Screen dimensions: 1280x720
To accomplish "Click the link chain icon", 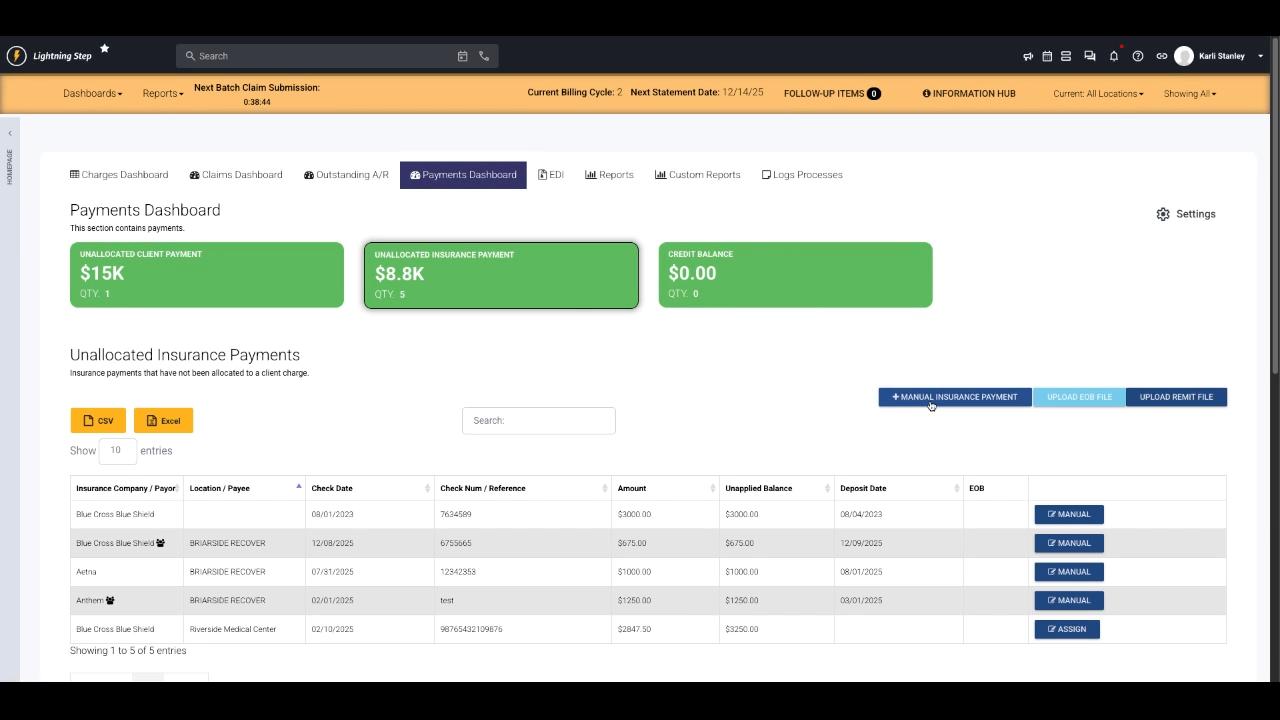I will click(1161, 56).
